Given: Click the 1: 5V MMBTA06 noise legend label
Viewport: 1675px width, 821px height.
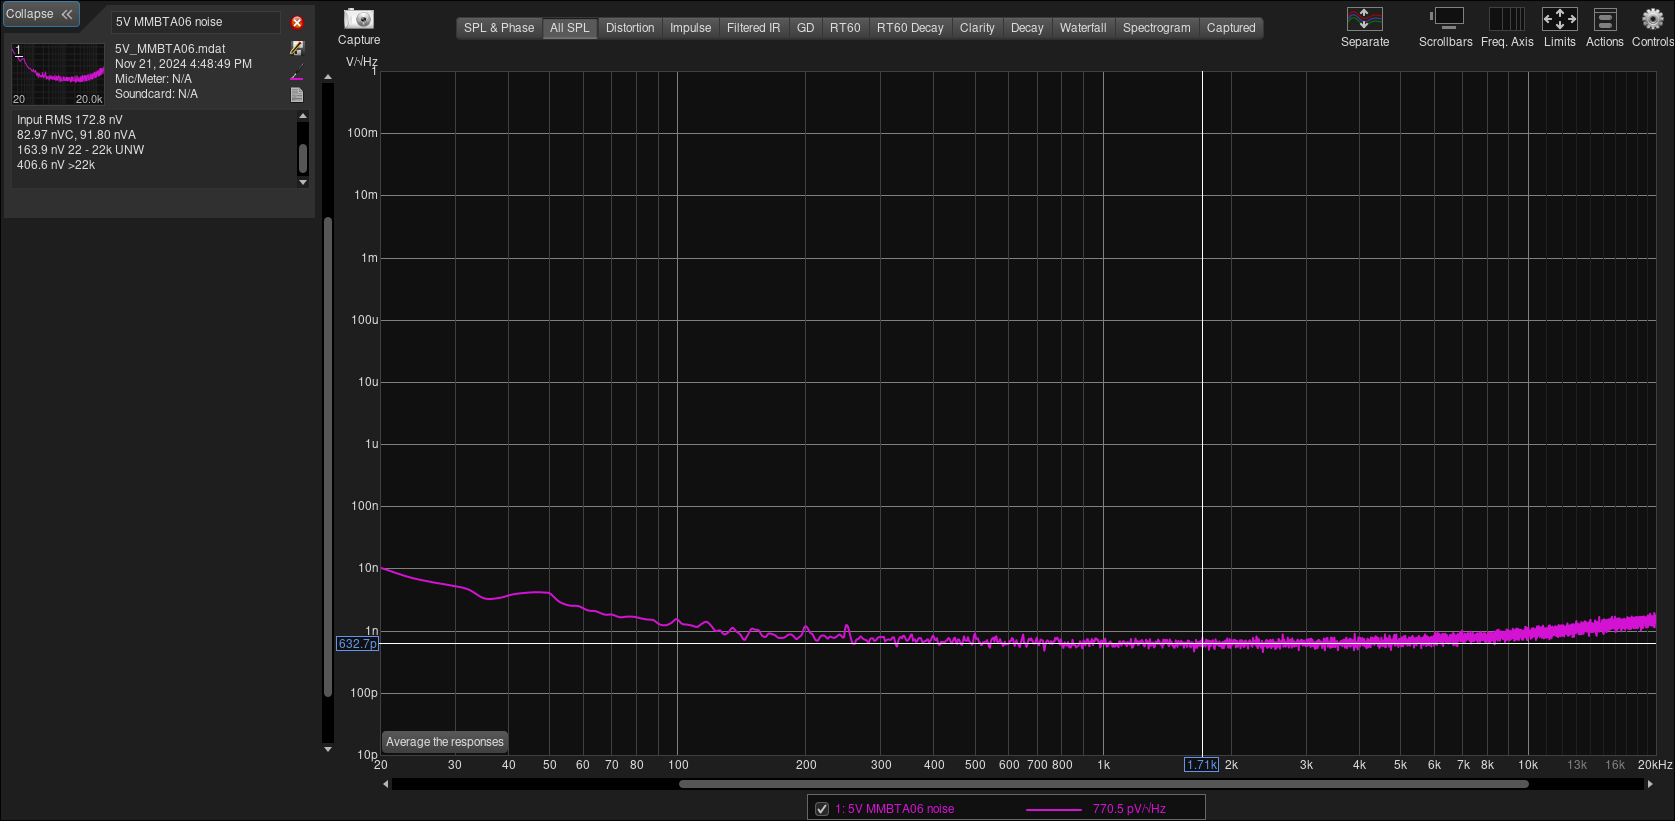Looking at the screenshot, I should [x=894, y=809].
